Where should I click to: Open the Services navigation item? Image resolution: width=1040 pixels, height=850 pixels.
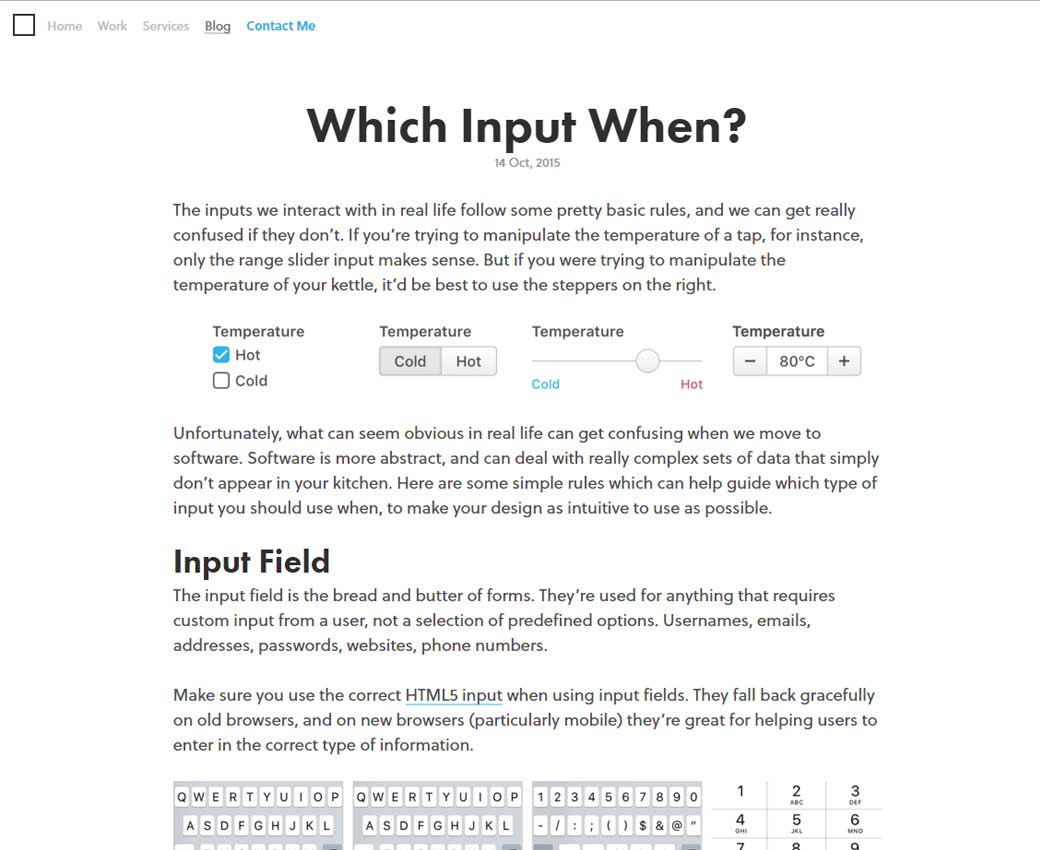point(166,26)
